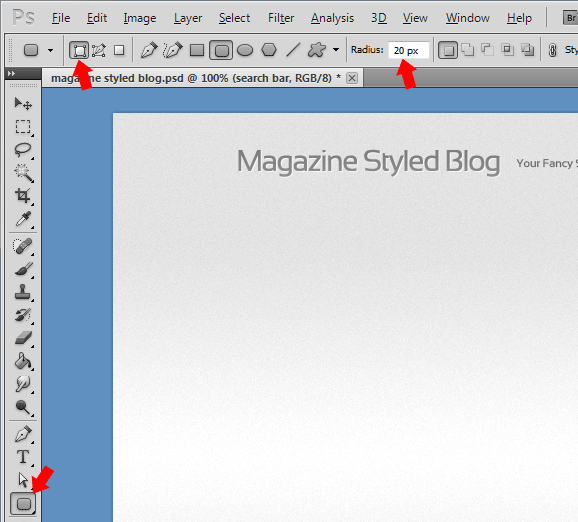Select the Smudge tool in toolbox
The image size is (578, 522).
coord(23,384)
